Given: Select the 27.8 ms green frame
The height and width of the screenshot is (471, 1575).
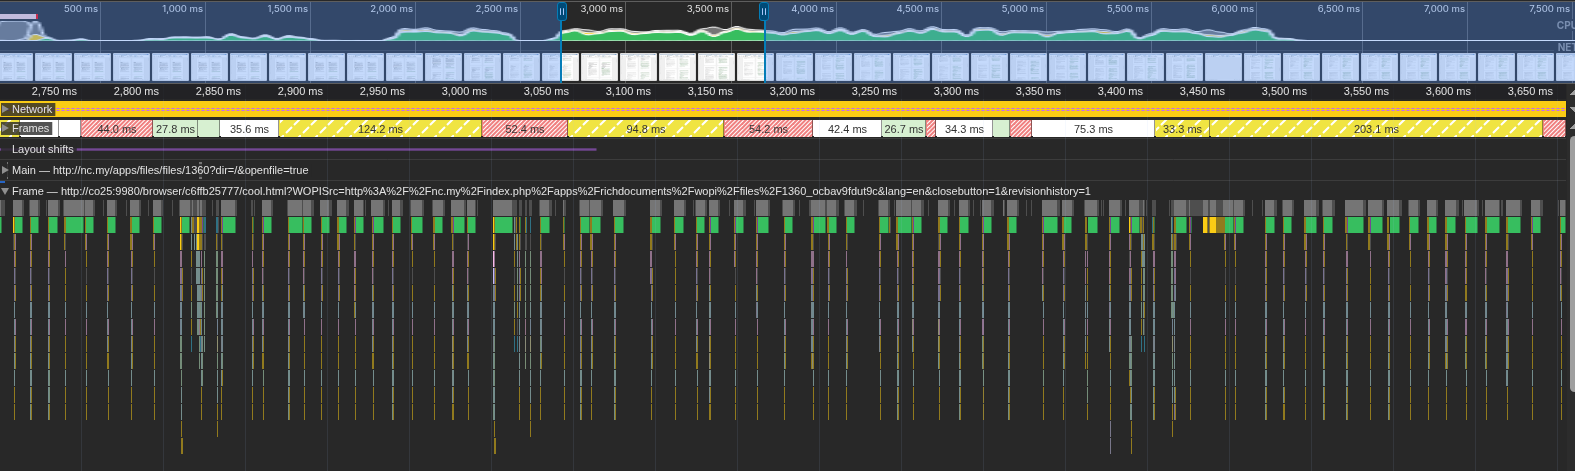Looking at the screenshot, I should point(175,129).
